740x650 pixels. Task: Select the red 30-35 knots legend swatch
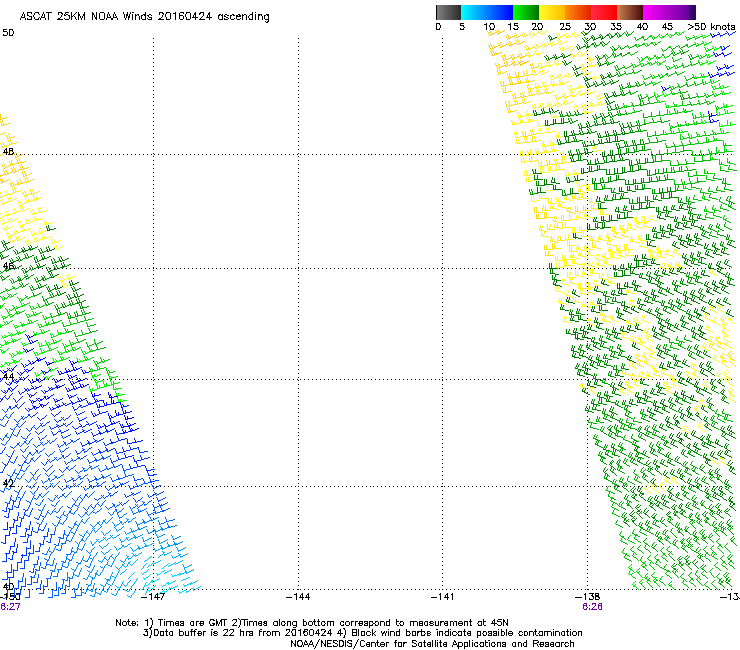[x=604, y=12]
